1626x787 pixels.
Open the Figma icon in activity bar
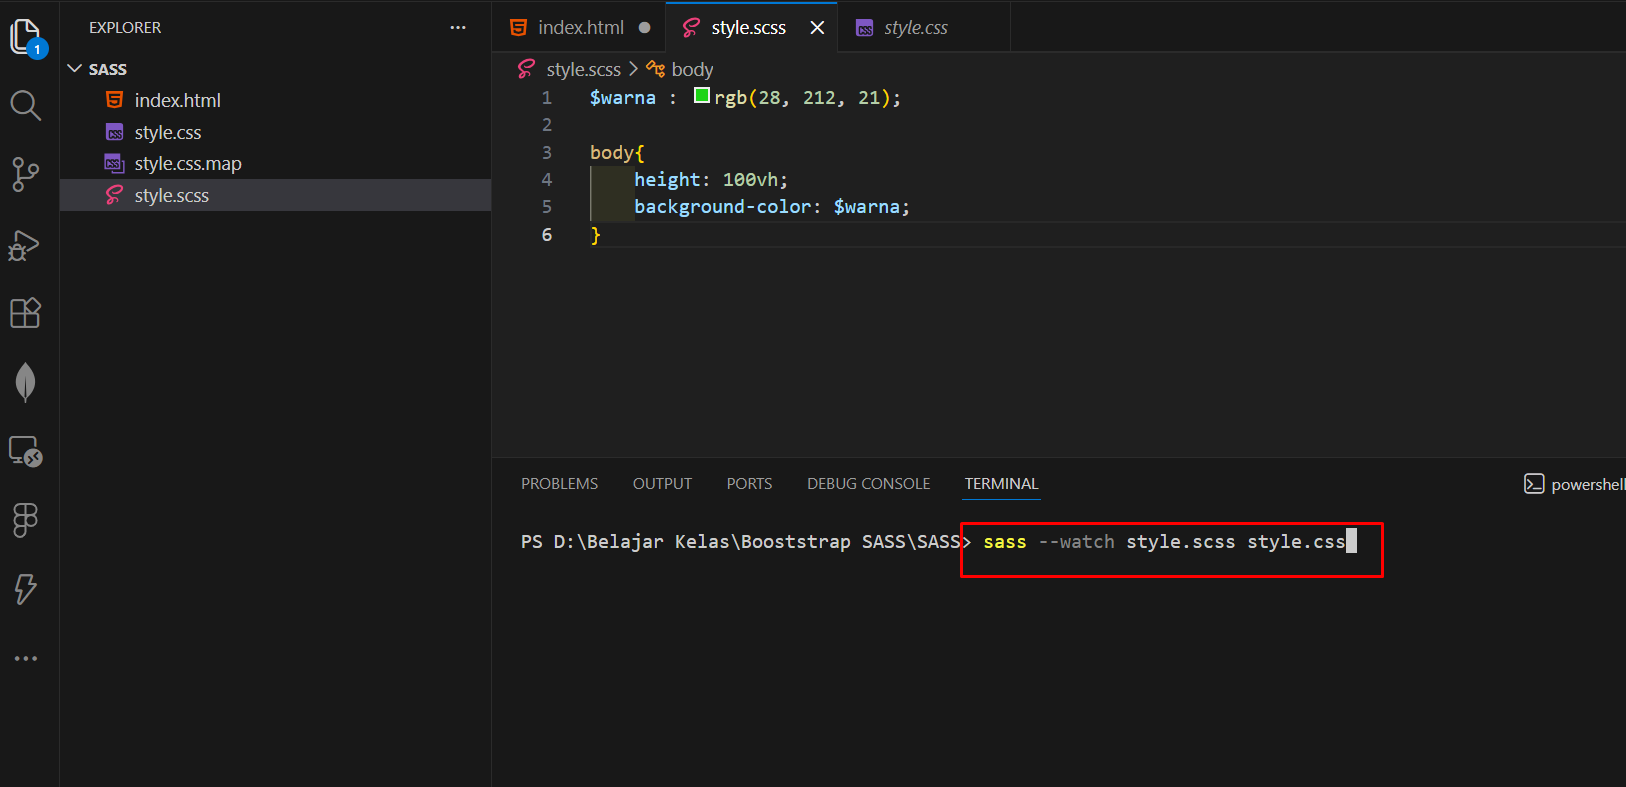point(25,520)
